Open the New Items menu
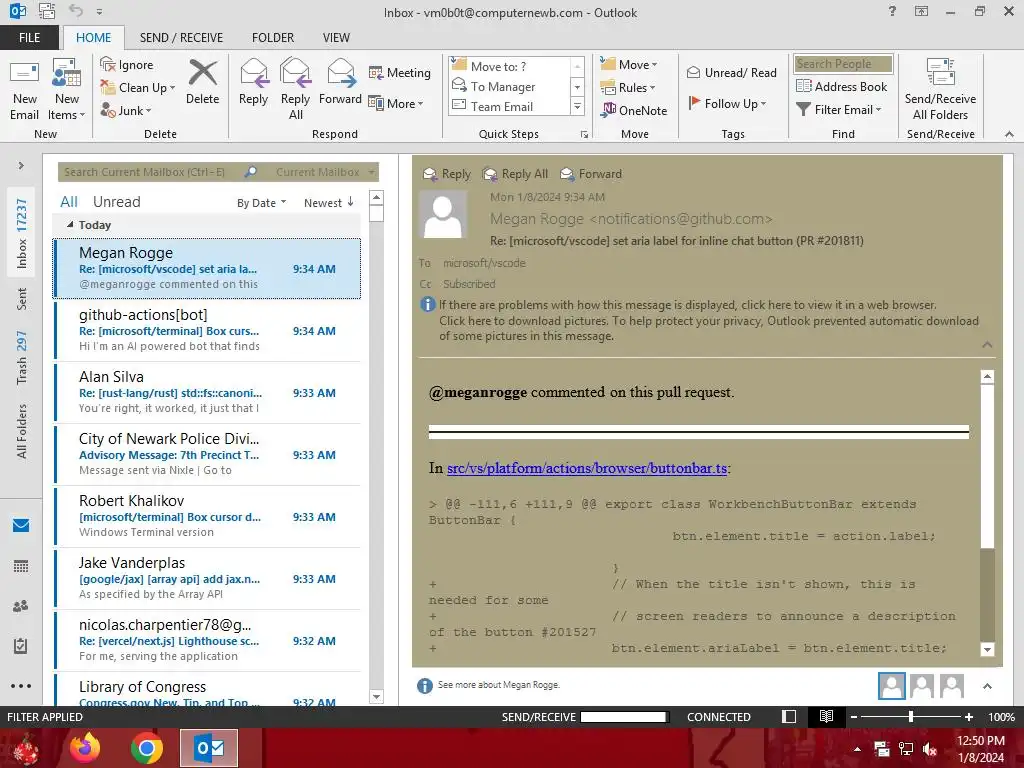This screenshot has width=1024, height=768. click(67, 90)
